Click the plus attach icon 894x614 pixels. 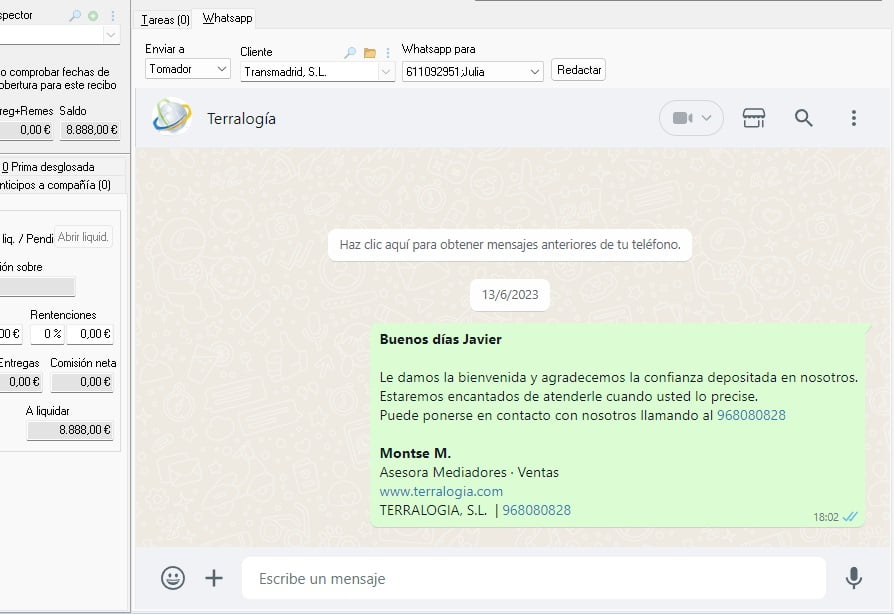tap(214, 578)
